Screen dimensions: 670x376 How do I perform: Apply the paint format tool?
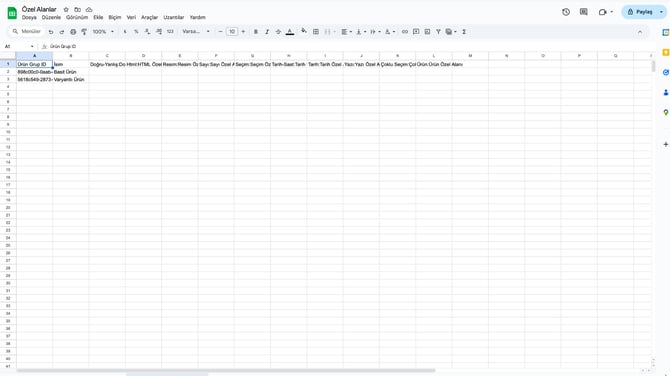click(x=84, y=32)
